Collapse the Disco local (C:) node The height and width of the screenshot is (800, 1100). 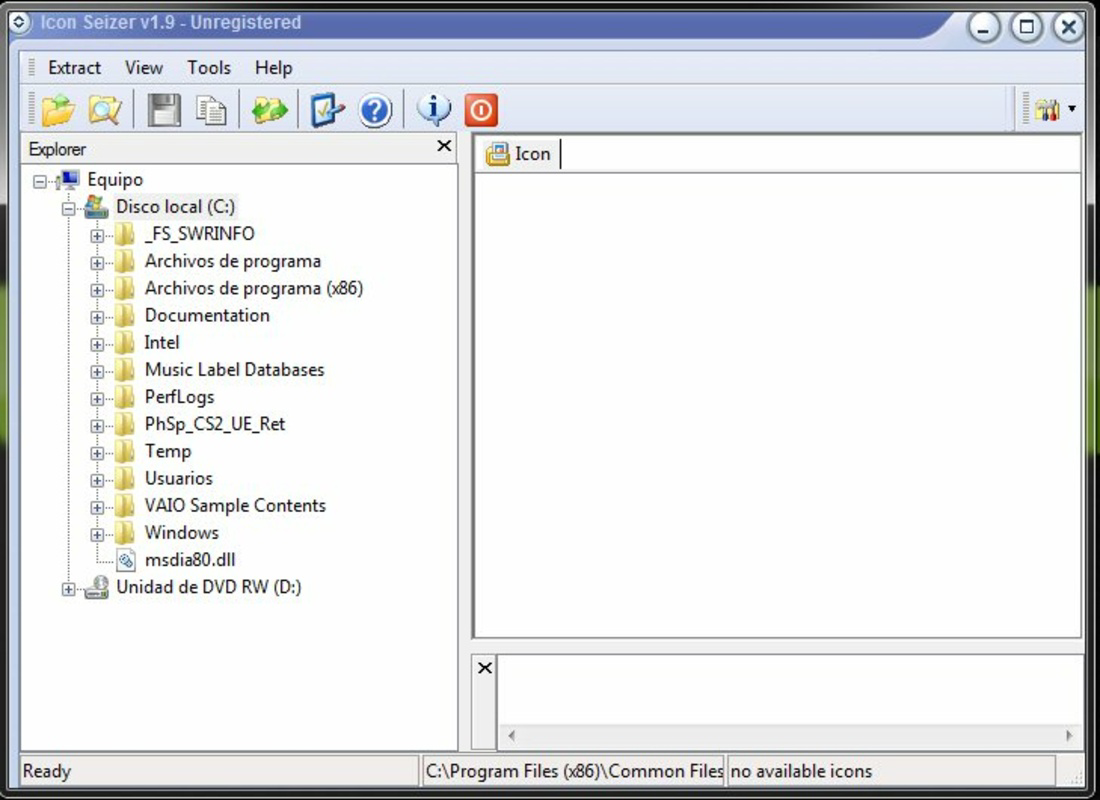pos(68,208)
